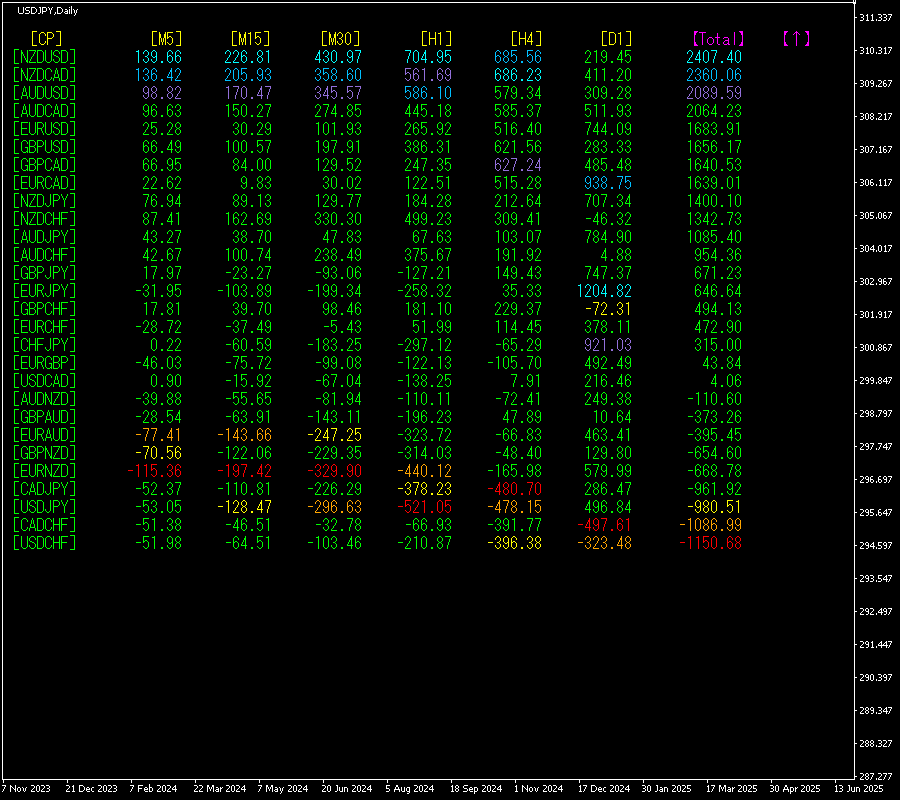Click EURJPY D1 value 1204.82
Image resolution: width=900 pixels, height=800 pixels.
(x=604, y=291)
